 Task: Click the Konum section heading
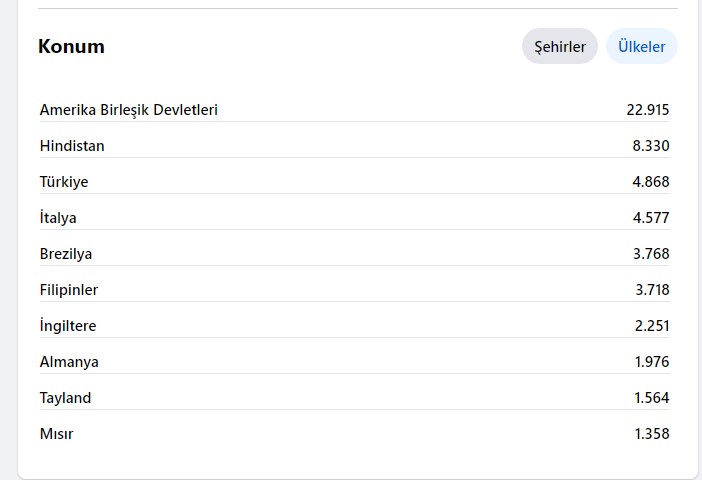[71, 47]
